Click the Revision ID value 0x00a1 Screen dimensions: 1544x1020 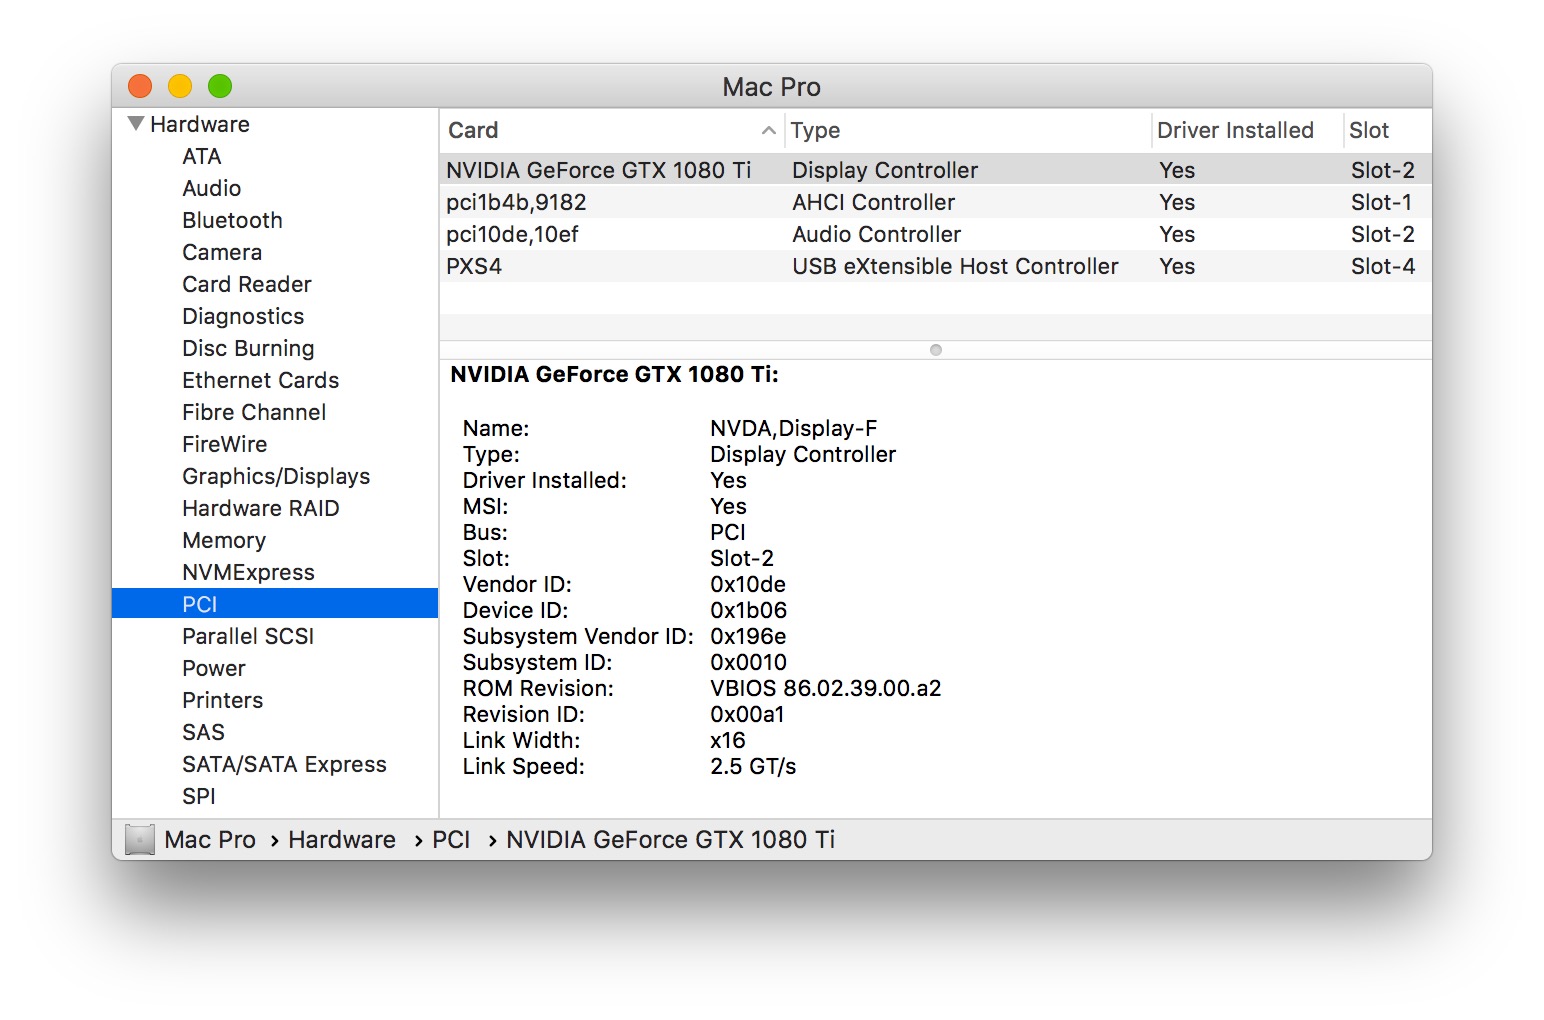pos(747,714)
